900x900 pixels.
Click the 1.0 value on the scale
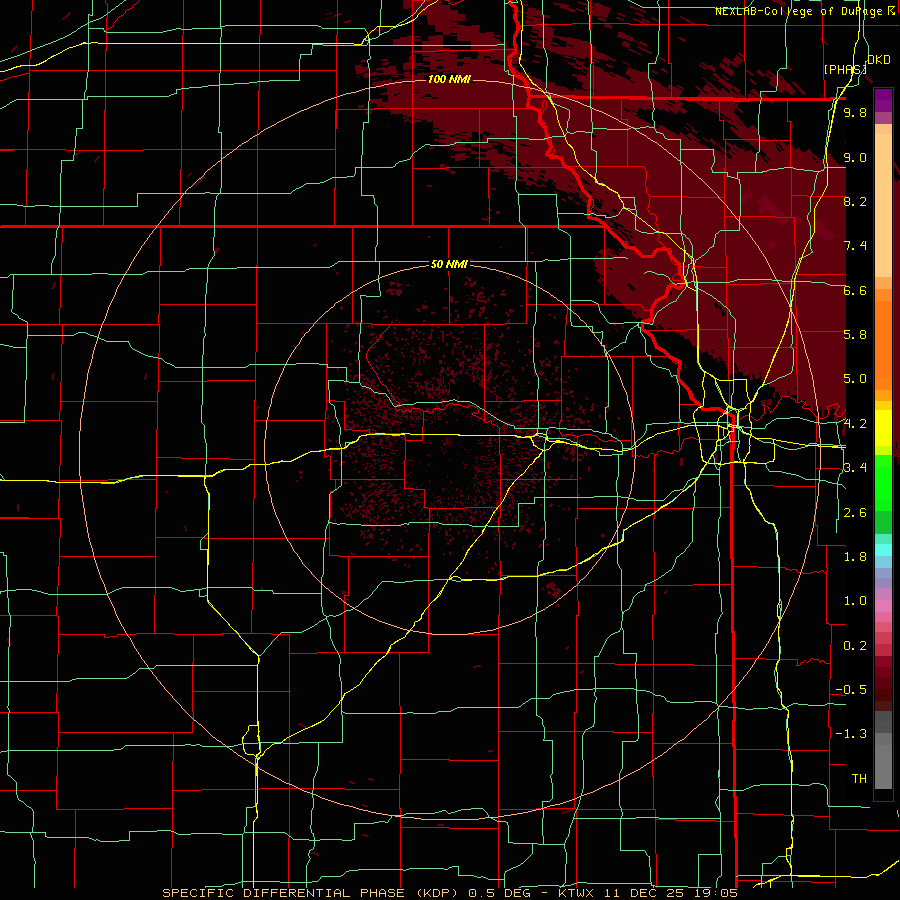855,601
